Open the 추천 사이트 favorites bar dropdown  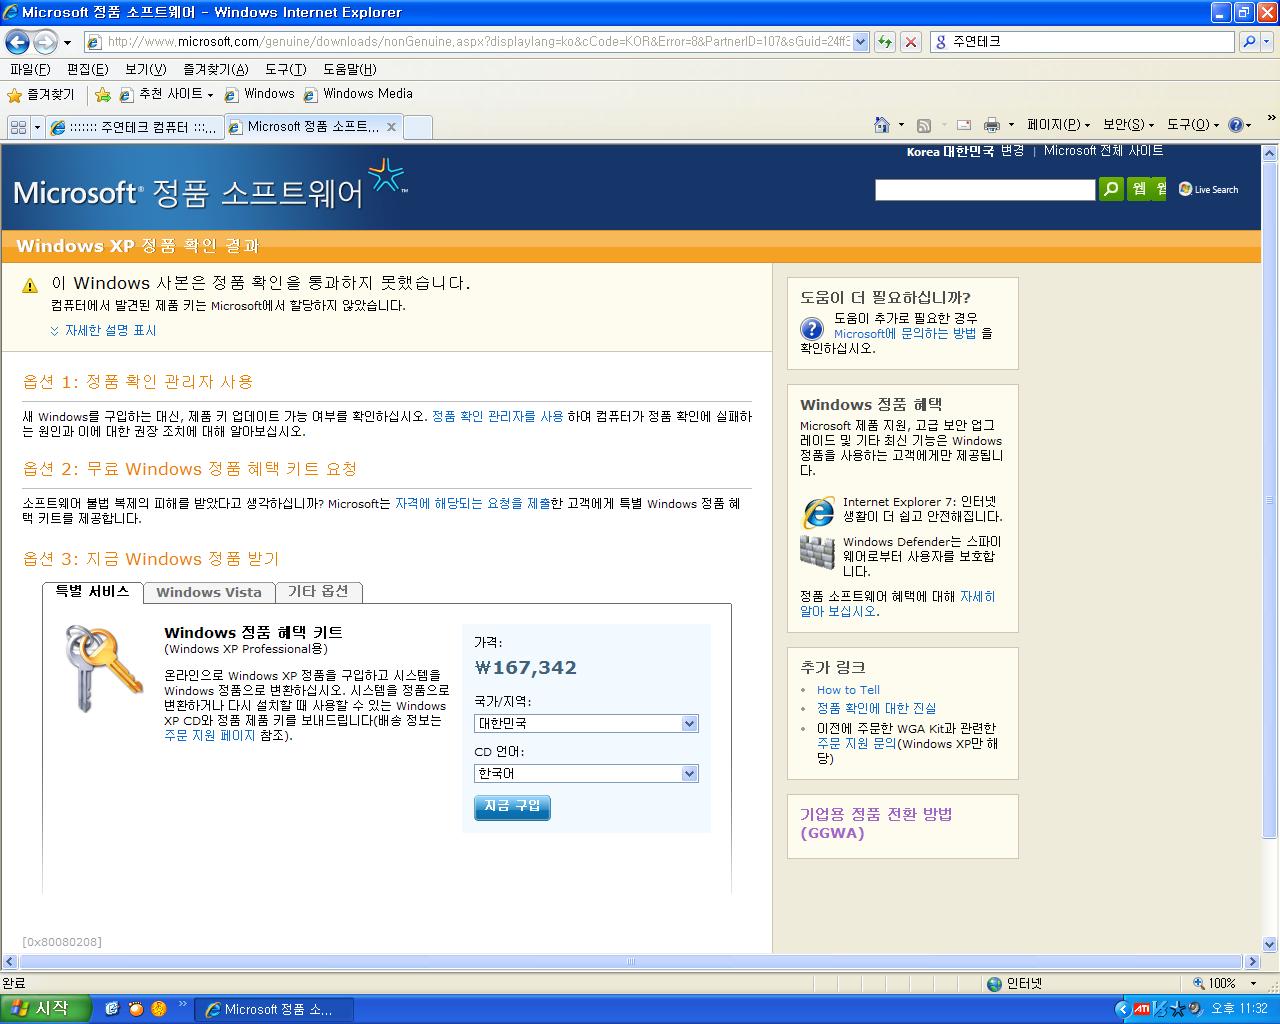click(x=166, y=94)
